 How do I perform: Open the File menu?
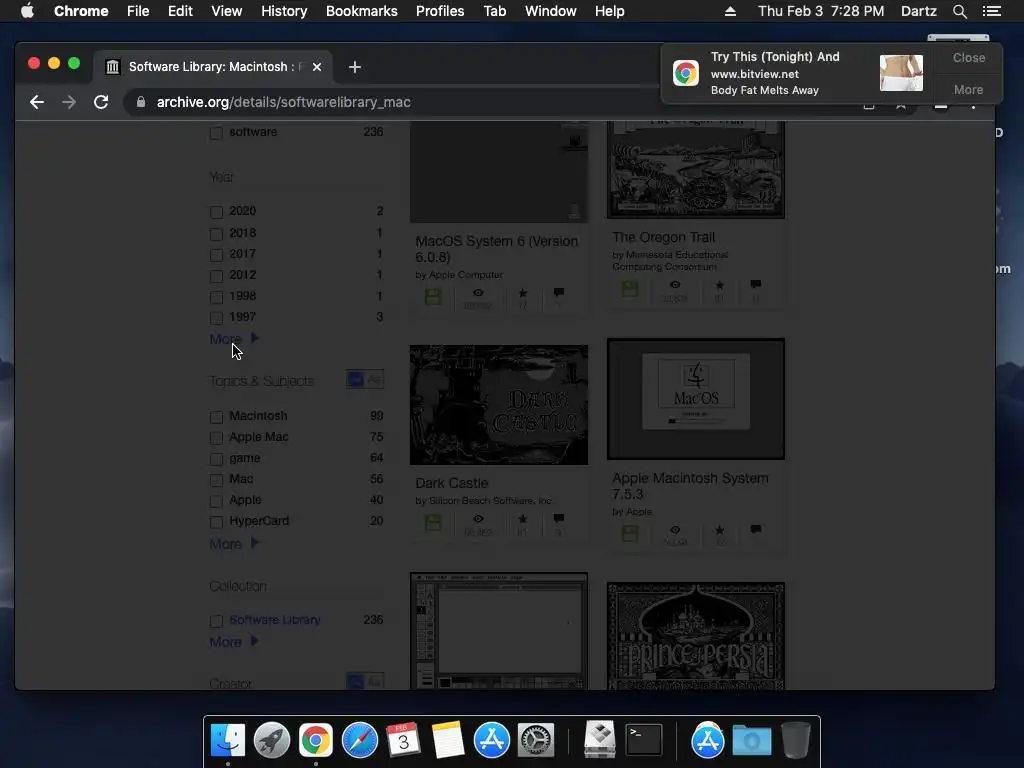pyautogui.click(x=138, y=11)
